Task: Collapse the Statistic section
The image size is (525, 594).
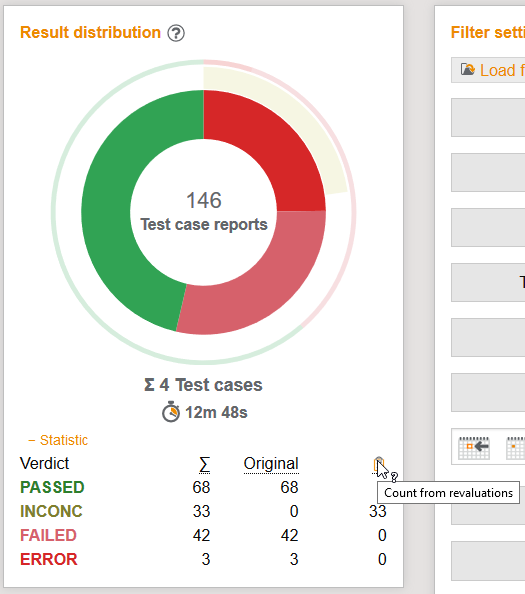Action: click(58, 440)
